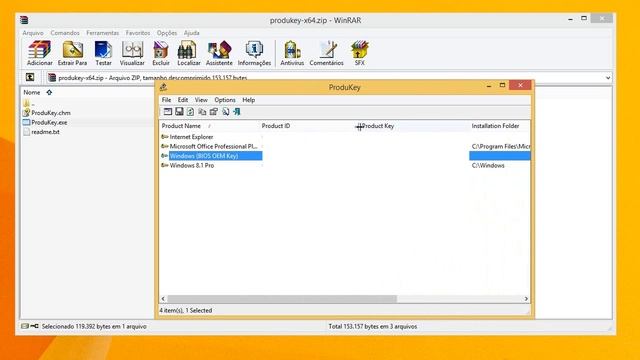
Task: Open the Ajuda menu in WinRAR
Action: click(191, 33)
